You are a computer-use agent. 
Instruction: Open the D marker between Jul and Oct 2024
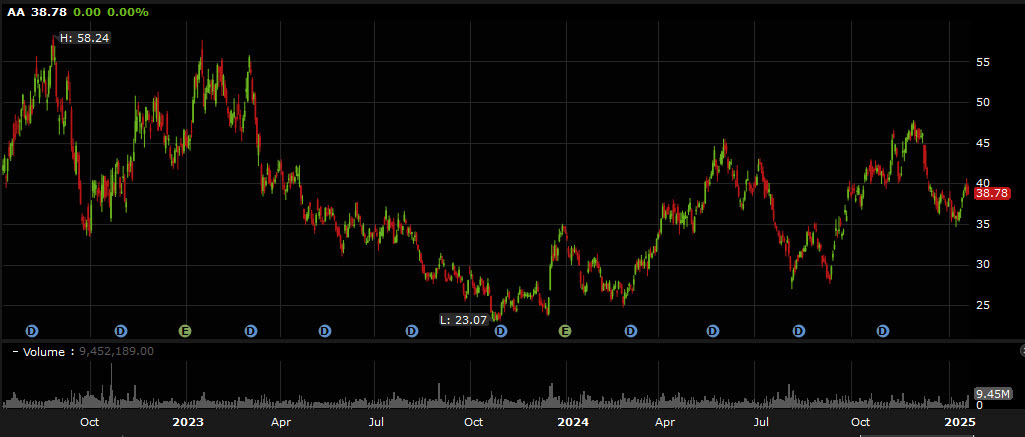799,331
